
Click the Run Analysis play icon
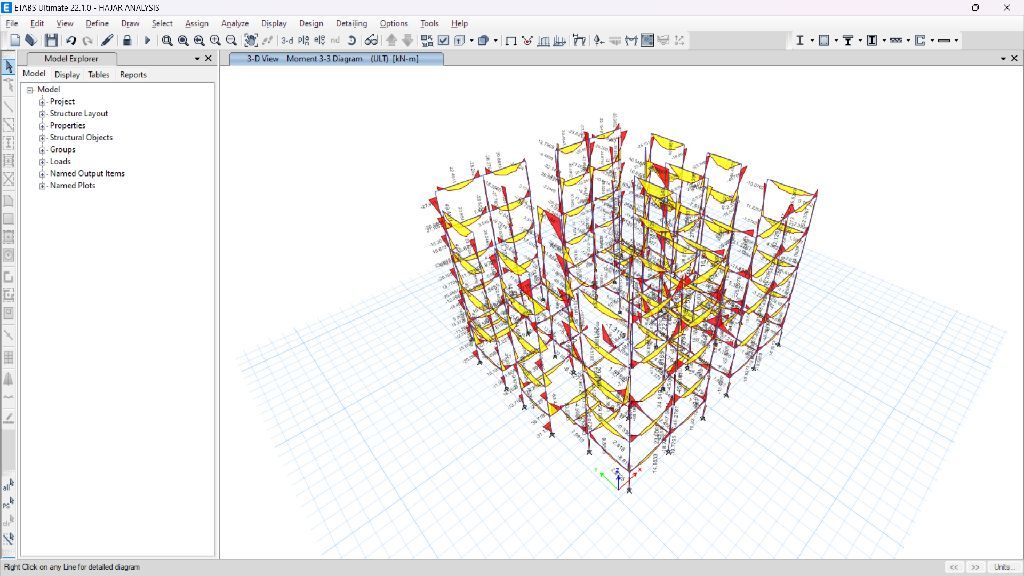147,40
